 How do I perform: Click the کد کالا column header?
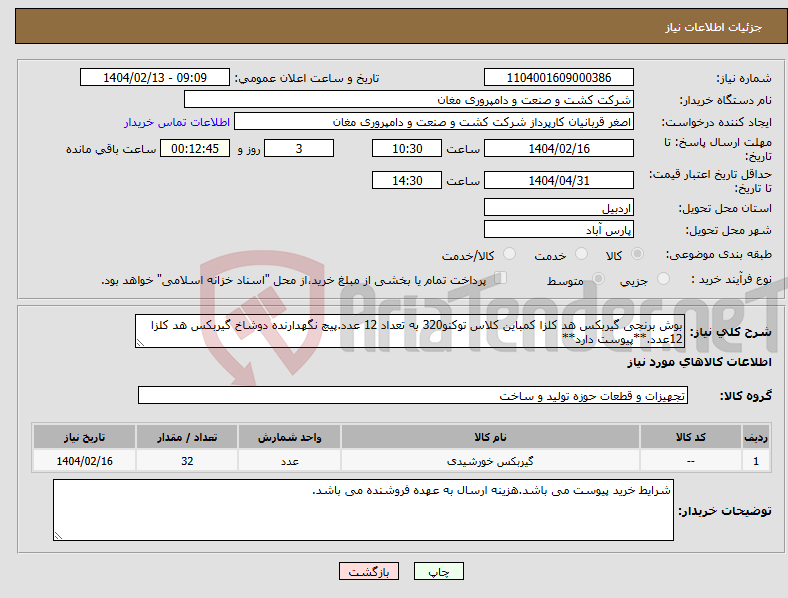[x=691, y=437]
